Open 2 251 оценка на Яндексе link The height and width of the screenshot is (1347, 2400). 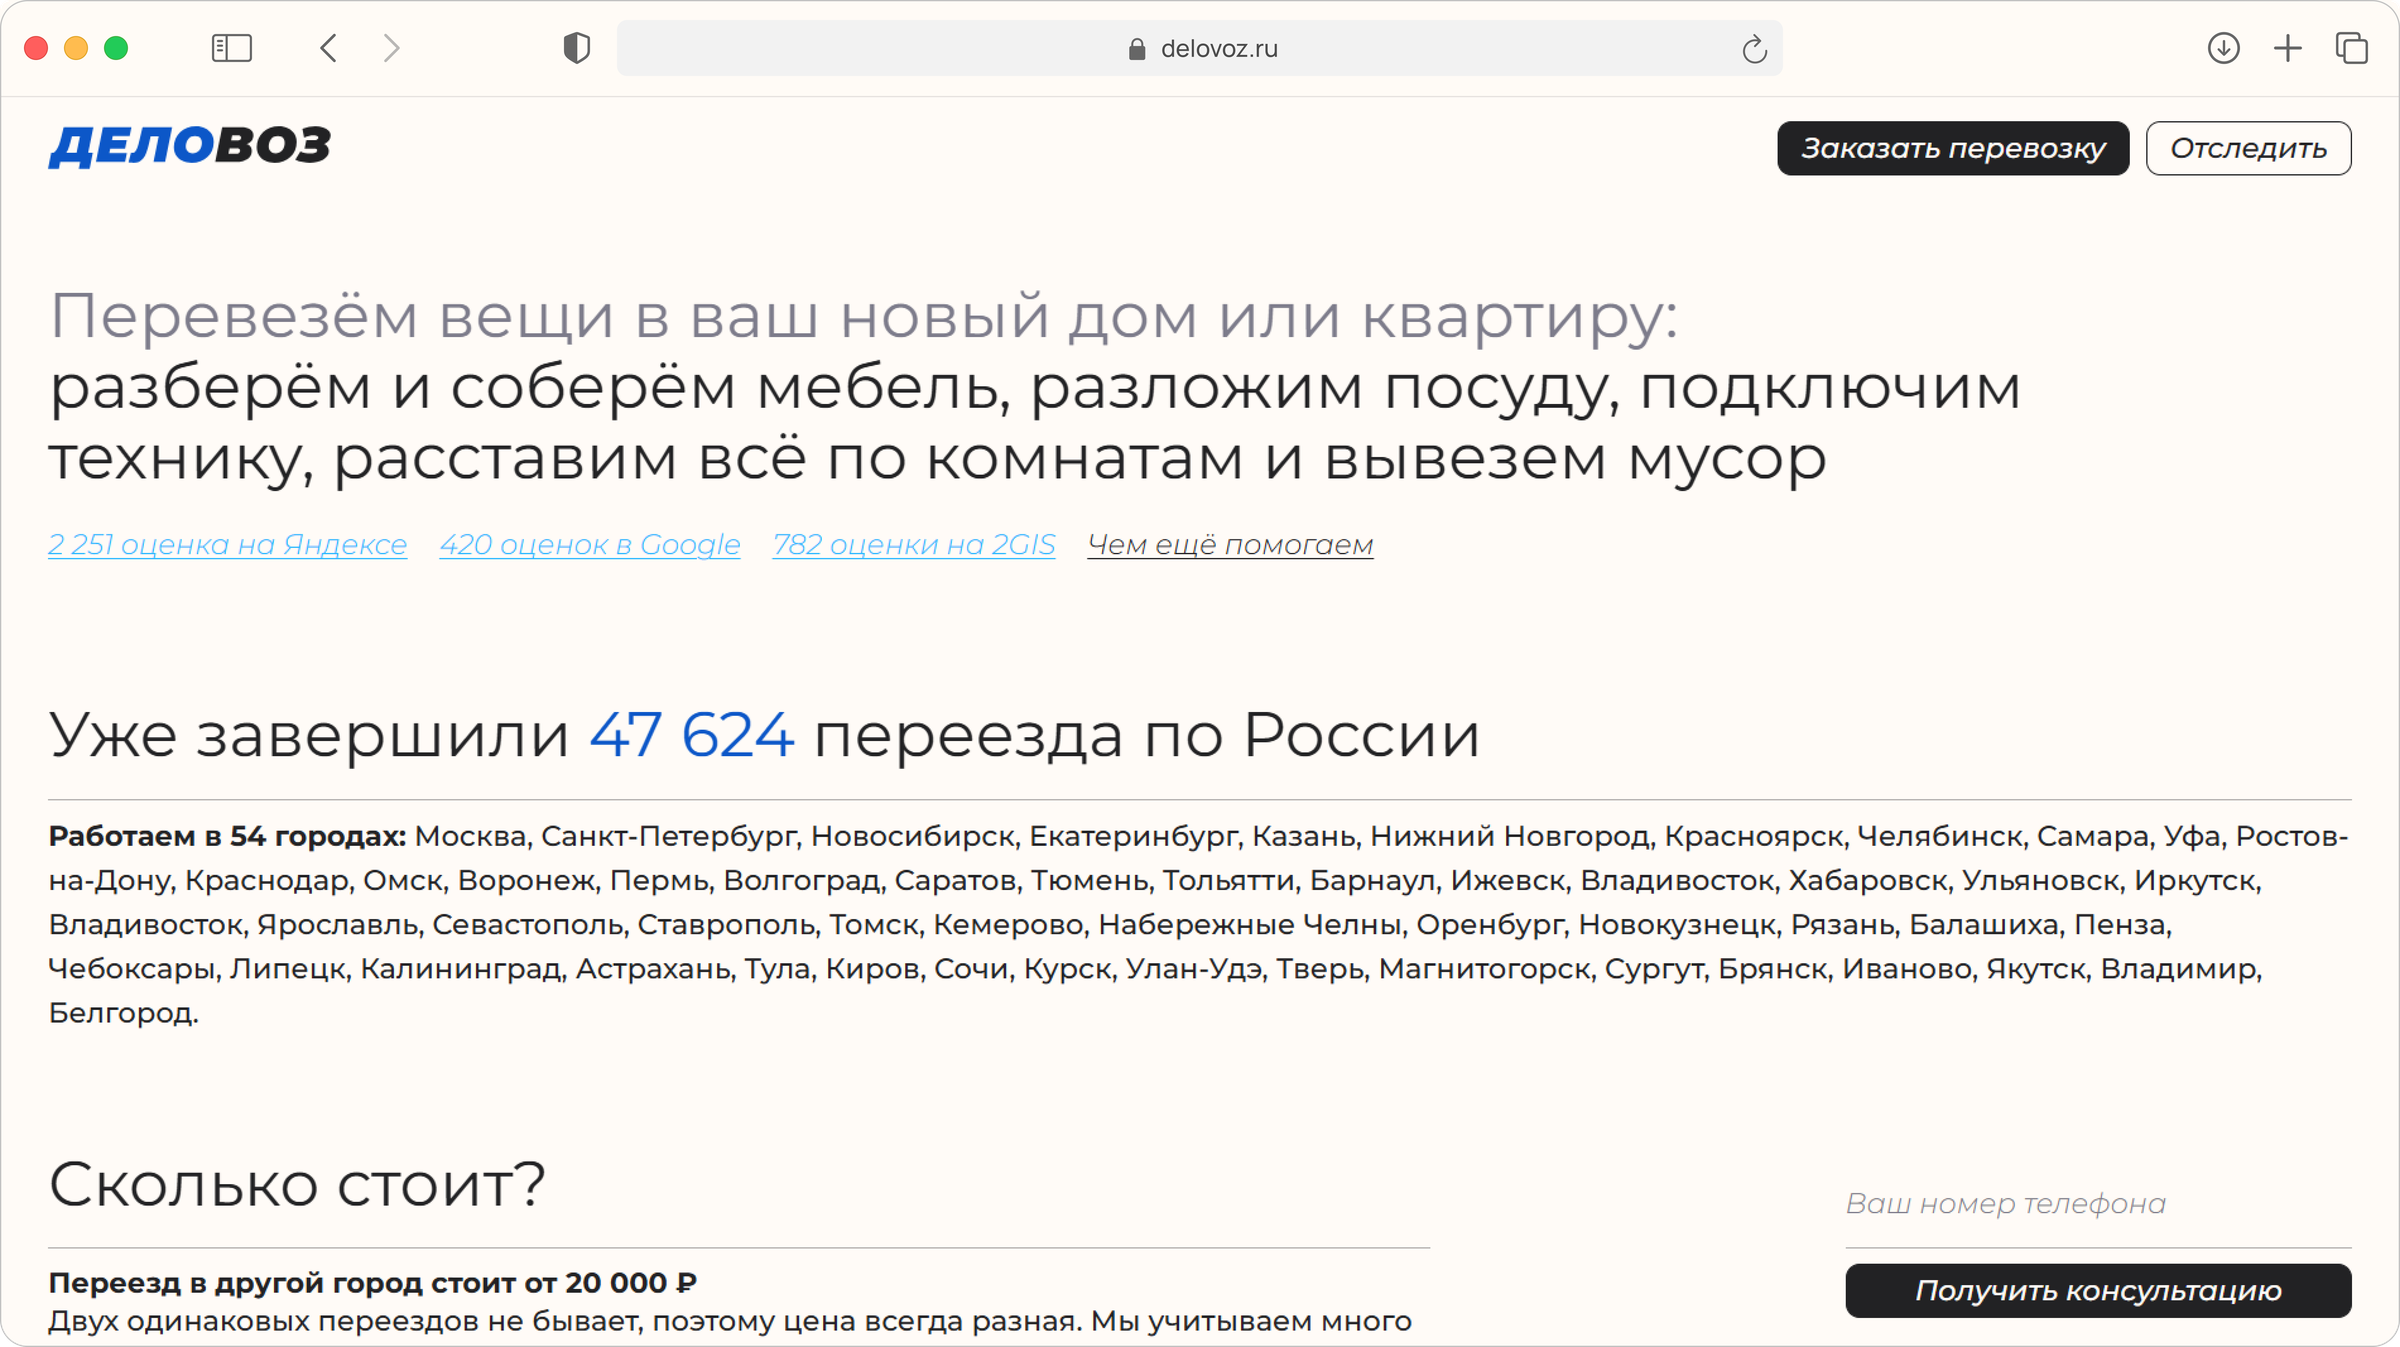coord(228,544)
